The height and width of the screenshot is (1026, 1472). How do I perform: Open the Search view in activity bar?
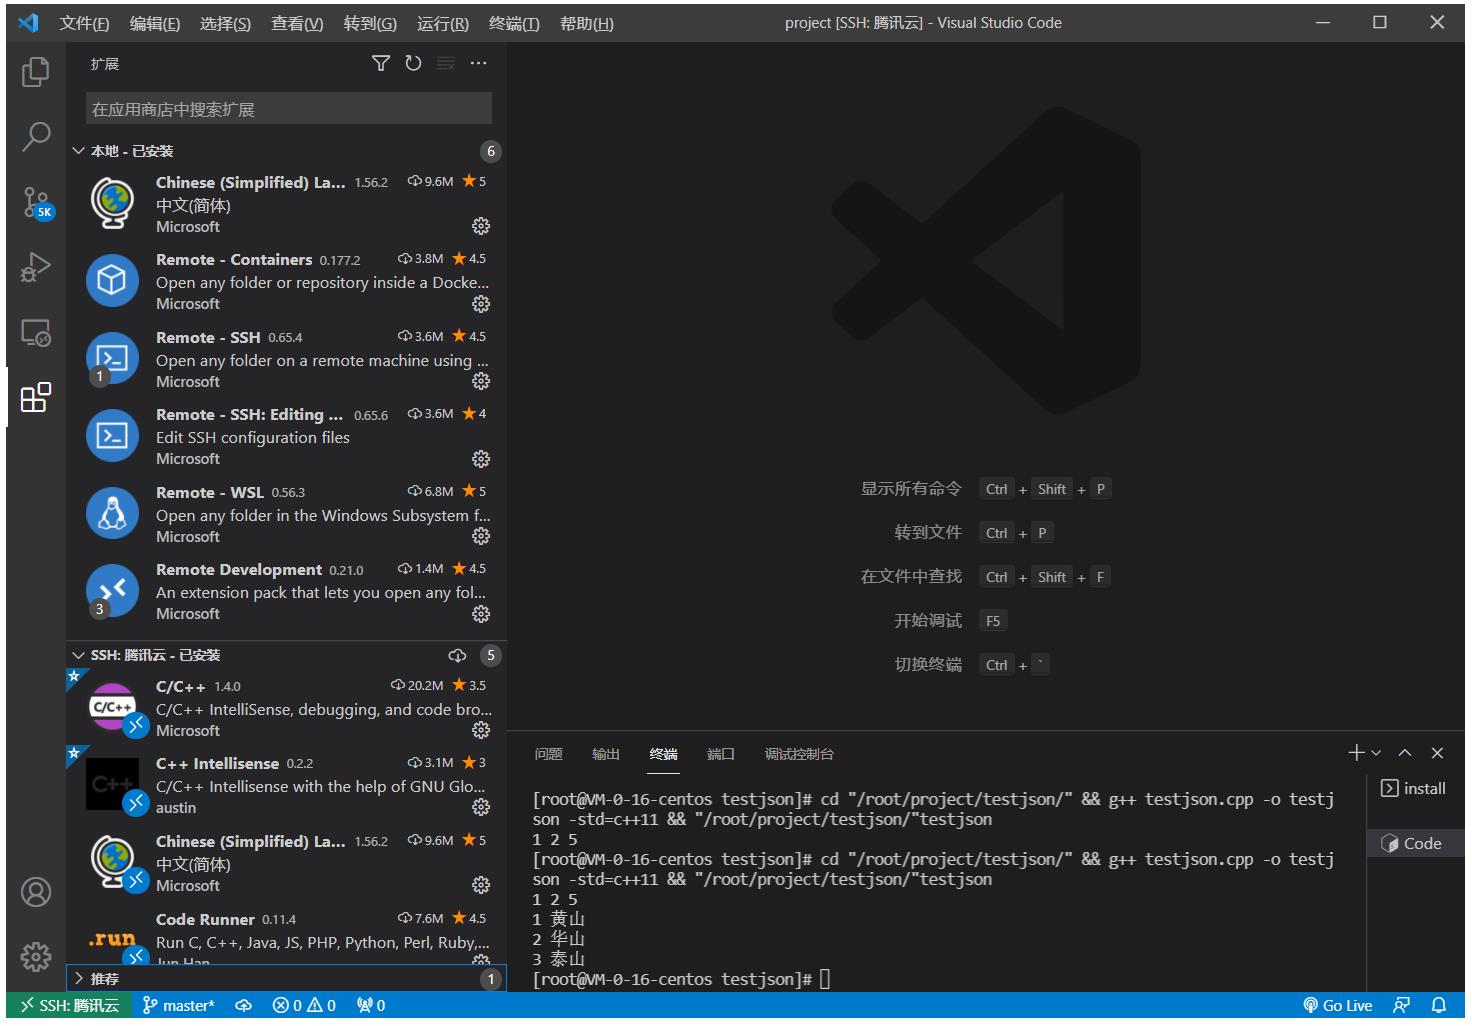tap(36, 136)
